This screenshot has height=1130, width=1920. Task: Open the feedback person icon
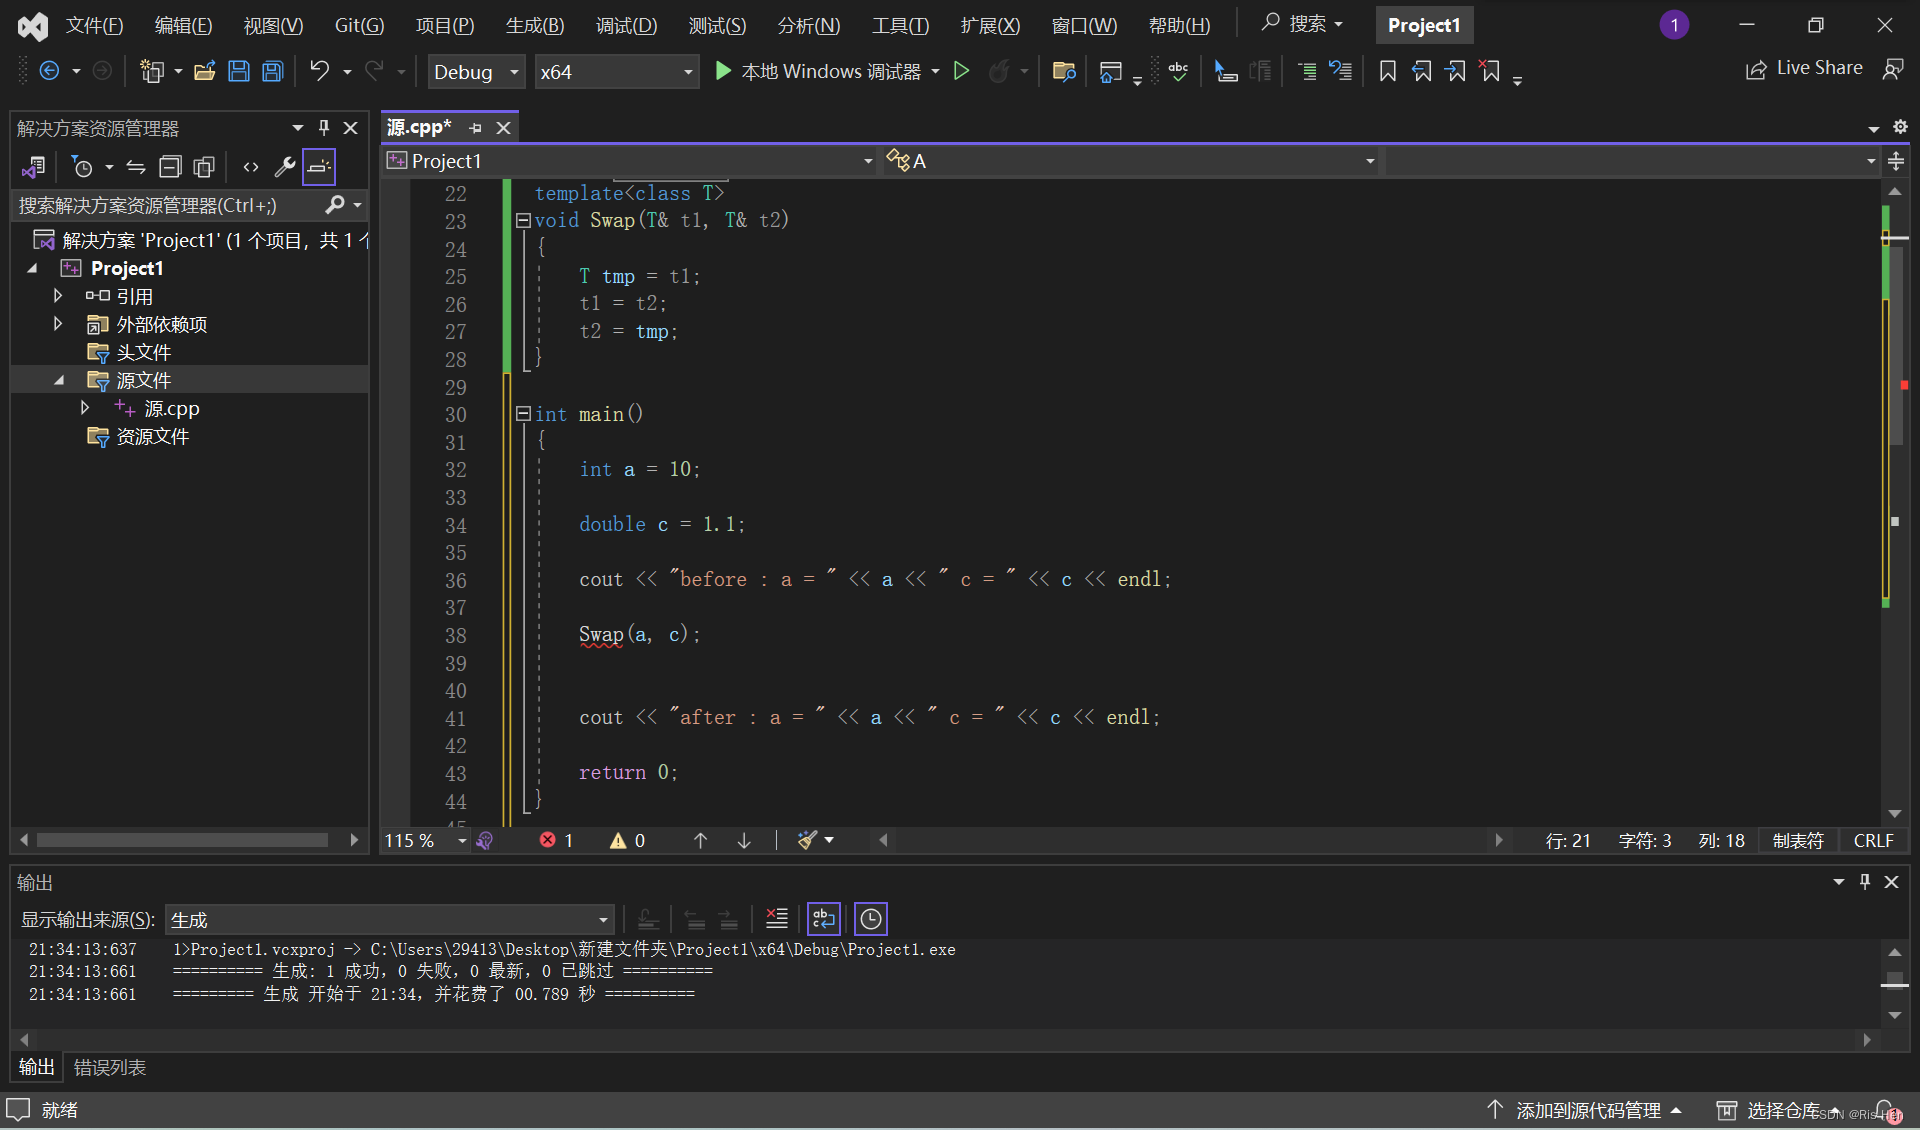(x=1893, y=69)
